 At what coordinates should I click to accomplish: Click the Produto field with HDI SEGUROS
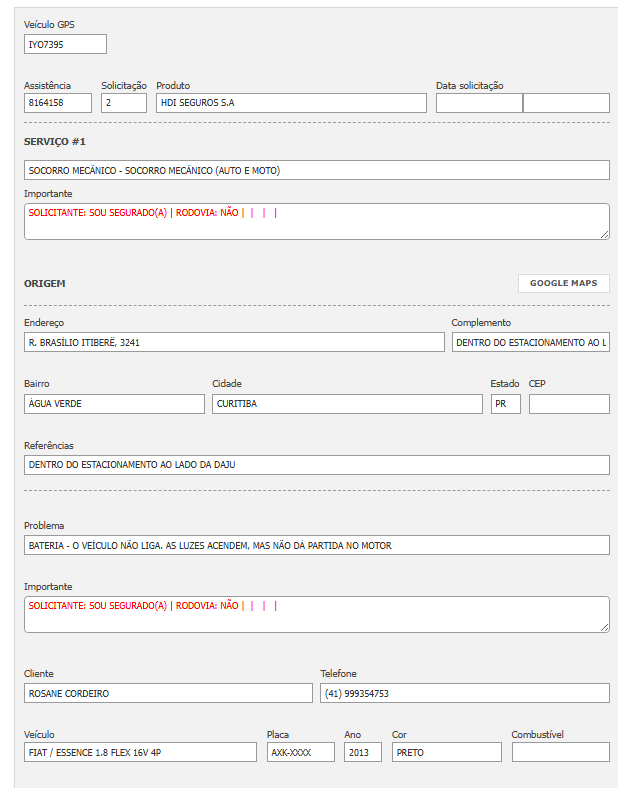click(x=291, y=103)
